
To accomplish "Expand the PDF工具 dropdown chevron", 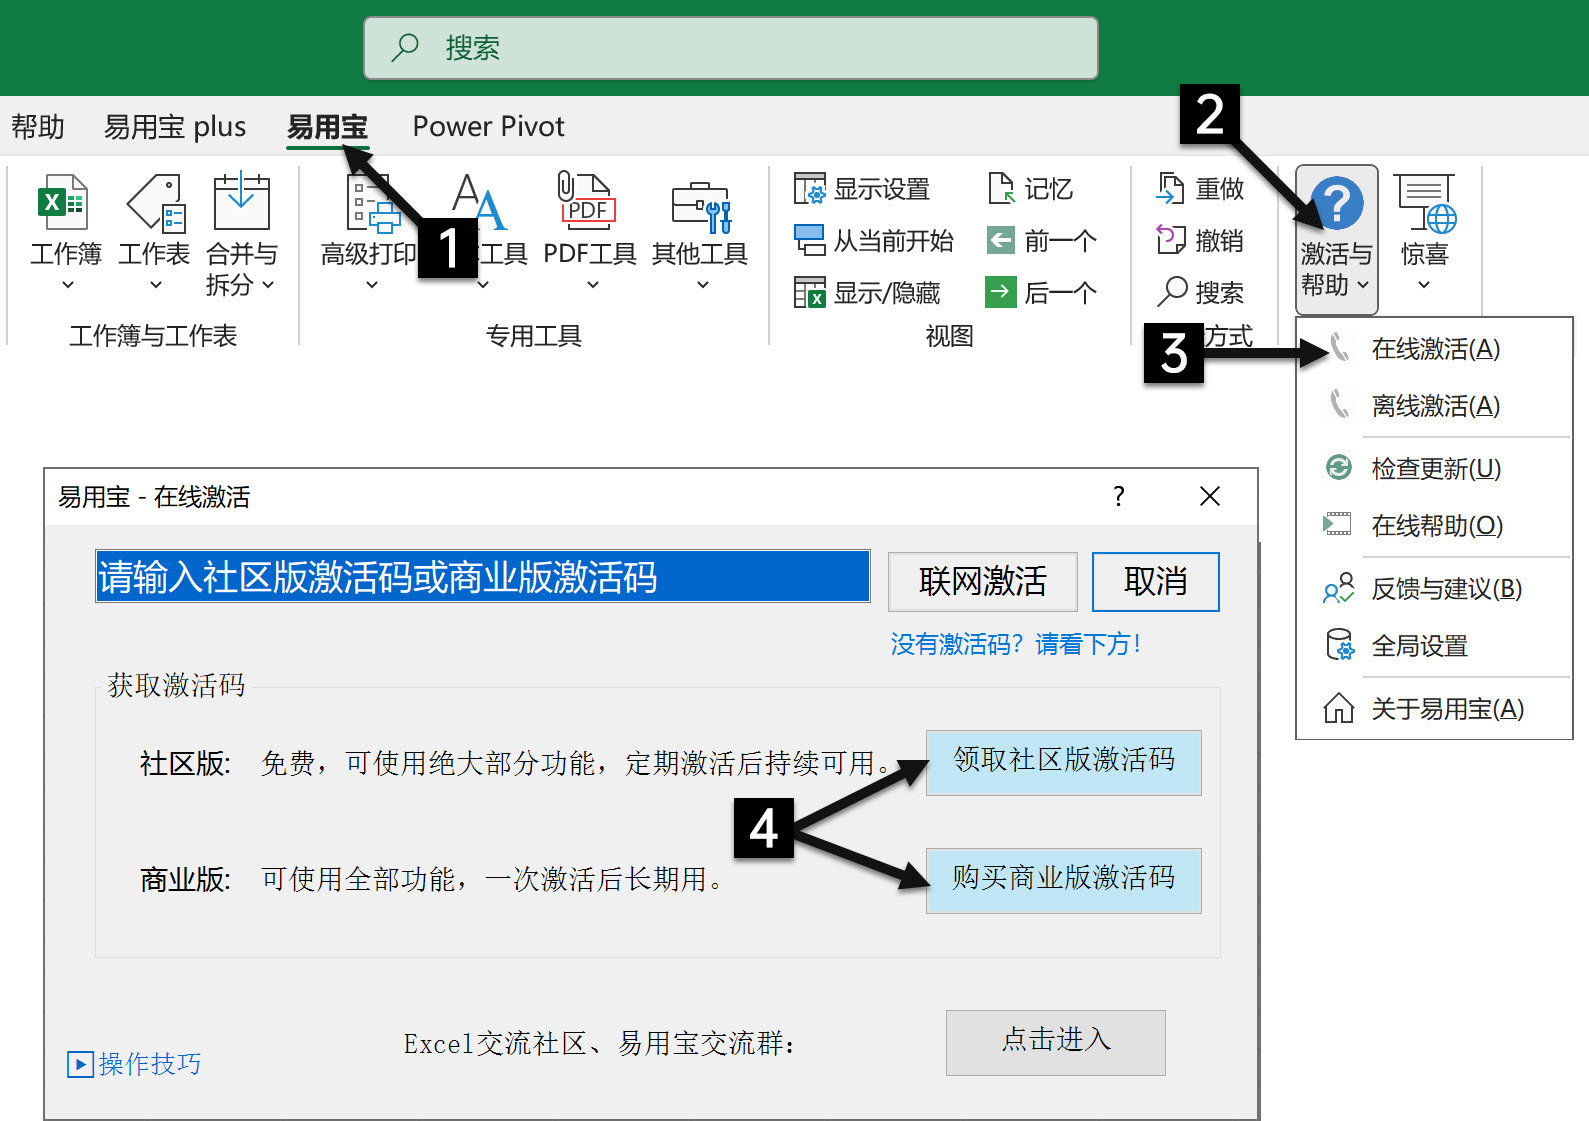I will 592,285.
